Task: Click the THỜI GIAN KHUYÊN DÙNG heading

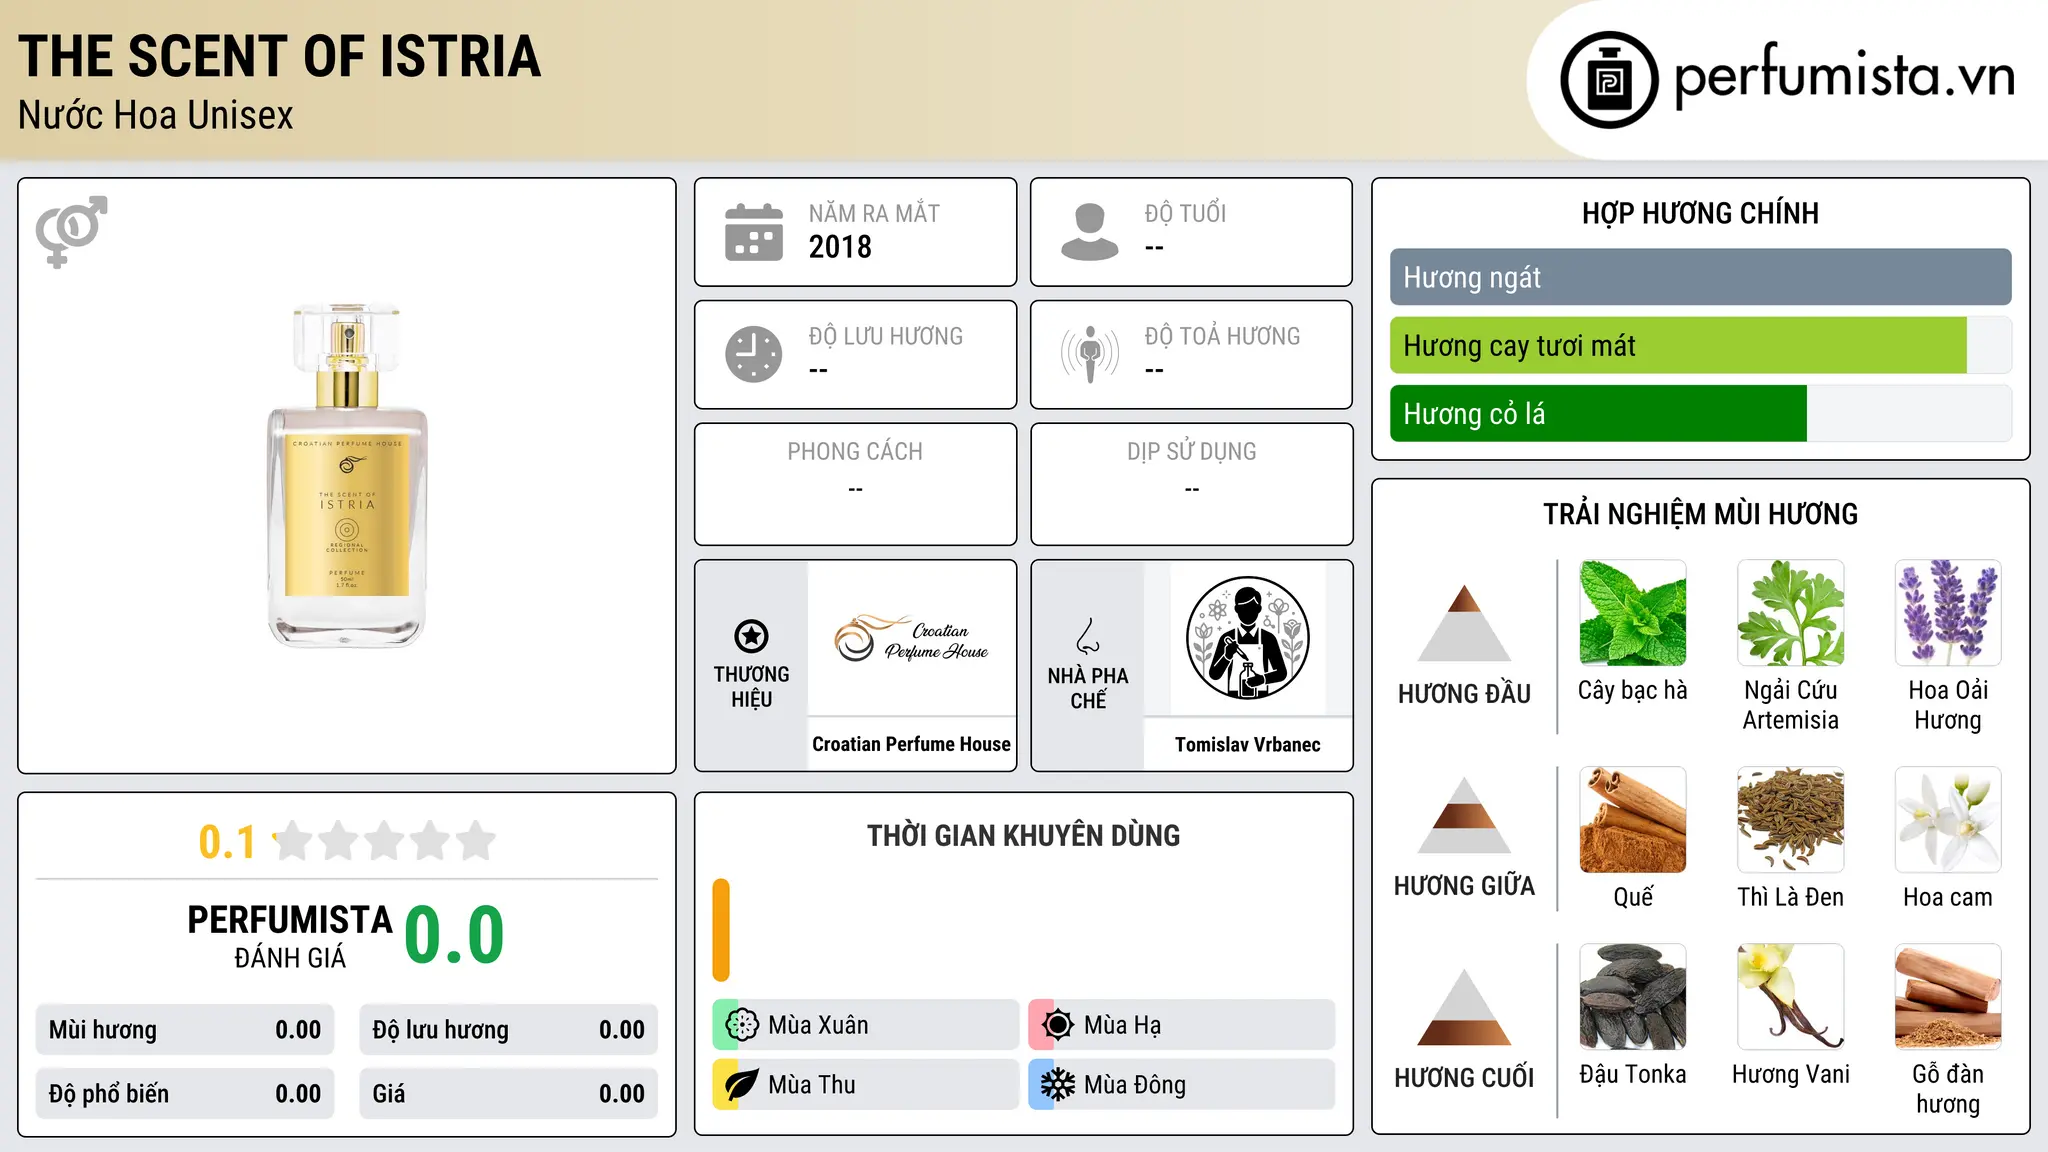Action: click(1023, 835)
